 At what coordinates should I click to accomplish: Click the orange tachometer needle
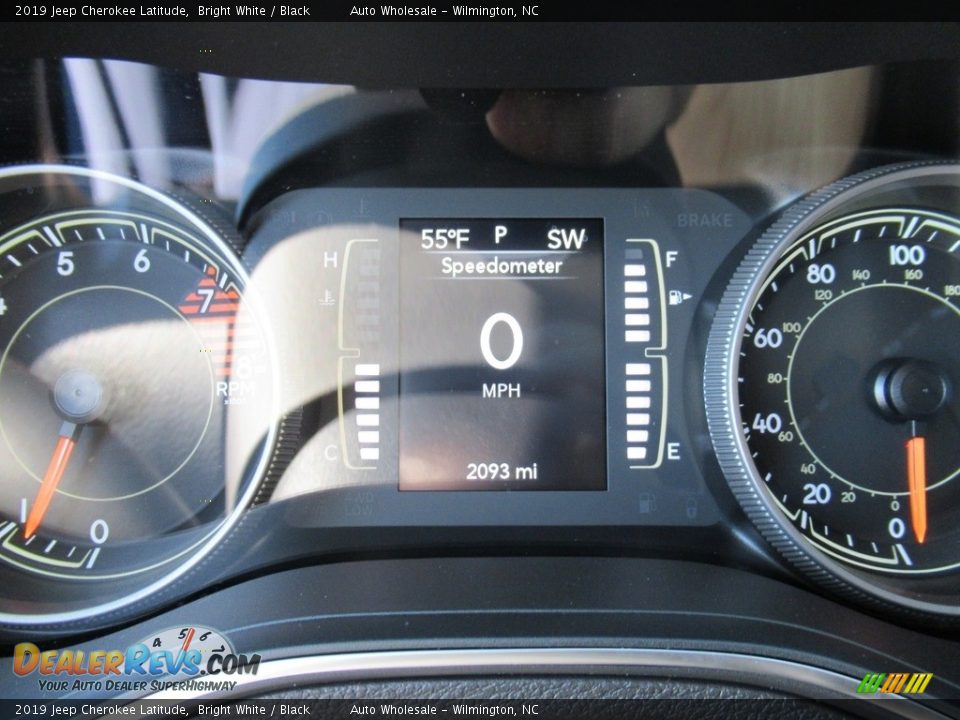coord(48,482)
